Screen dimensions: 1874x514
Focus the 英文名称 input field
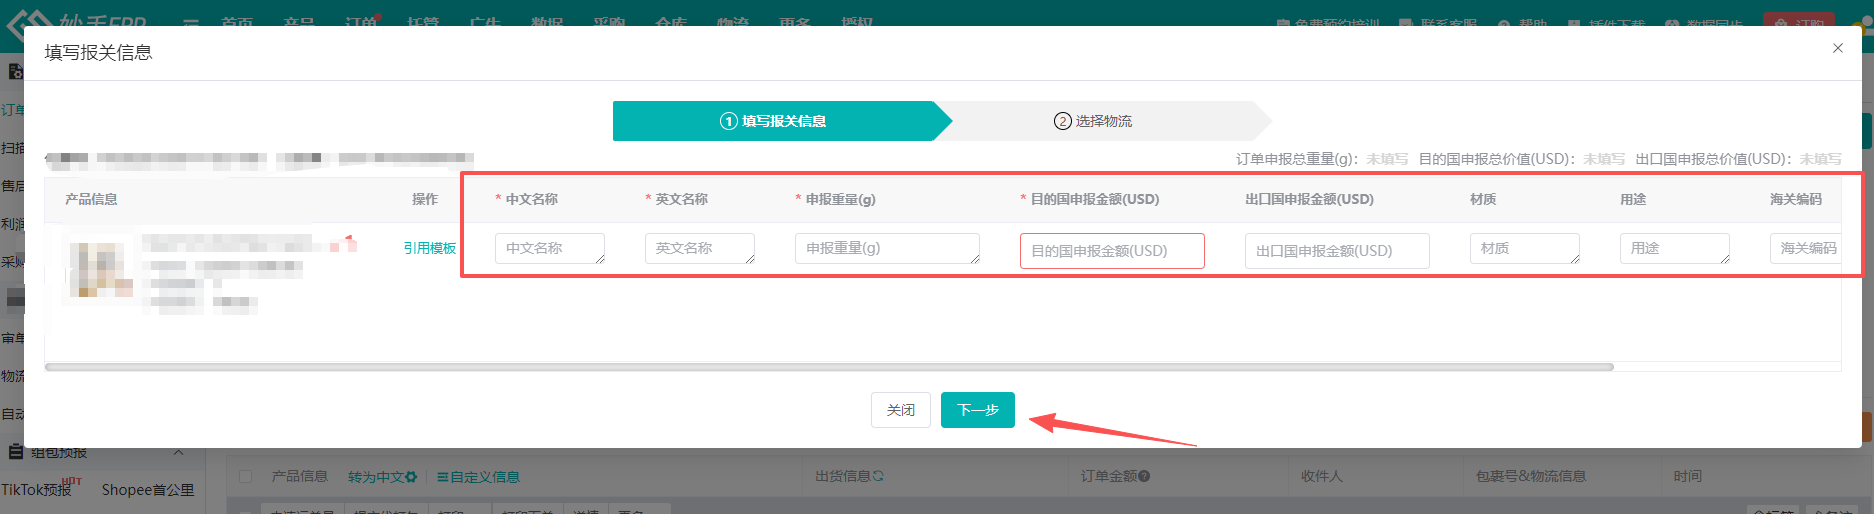(700, 248)
